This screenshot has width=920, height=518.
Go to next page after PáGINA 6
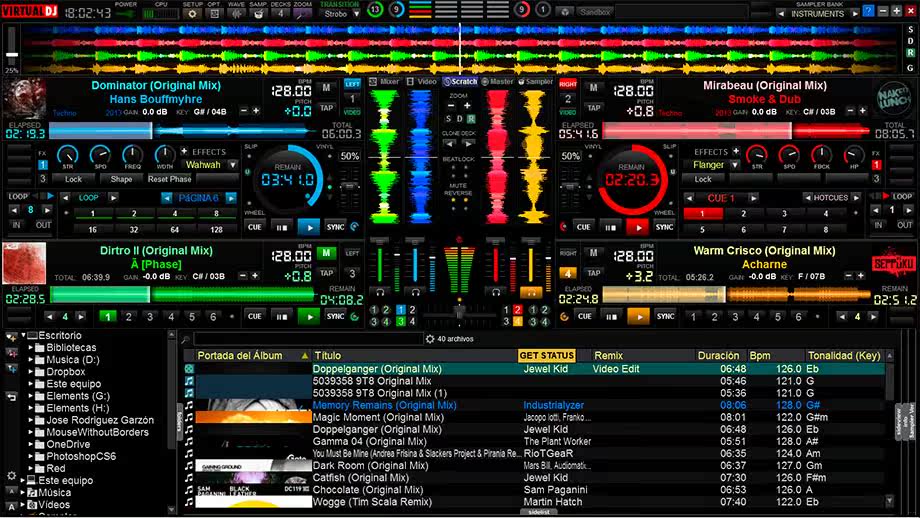click(x=231, y=198)
